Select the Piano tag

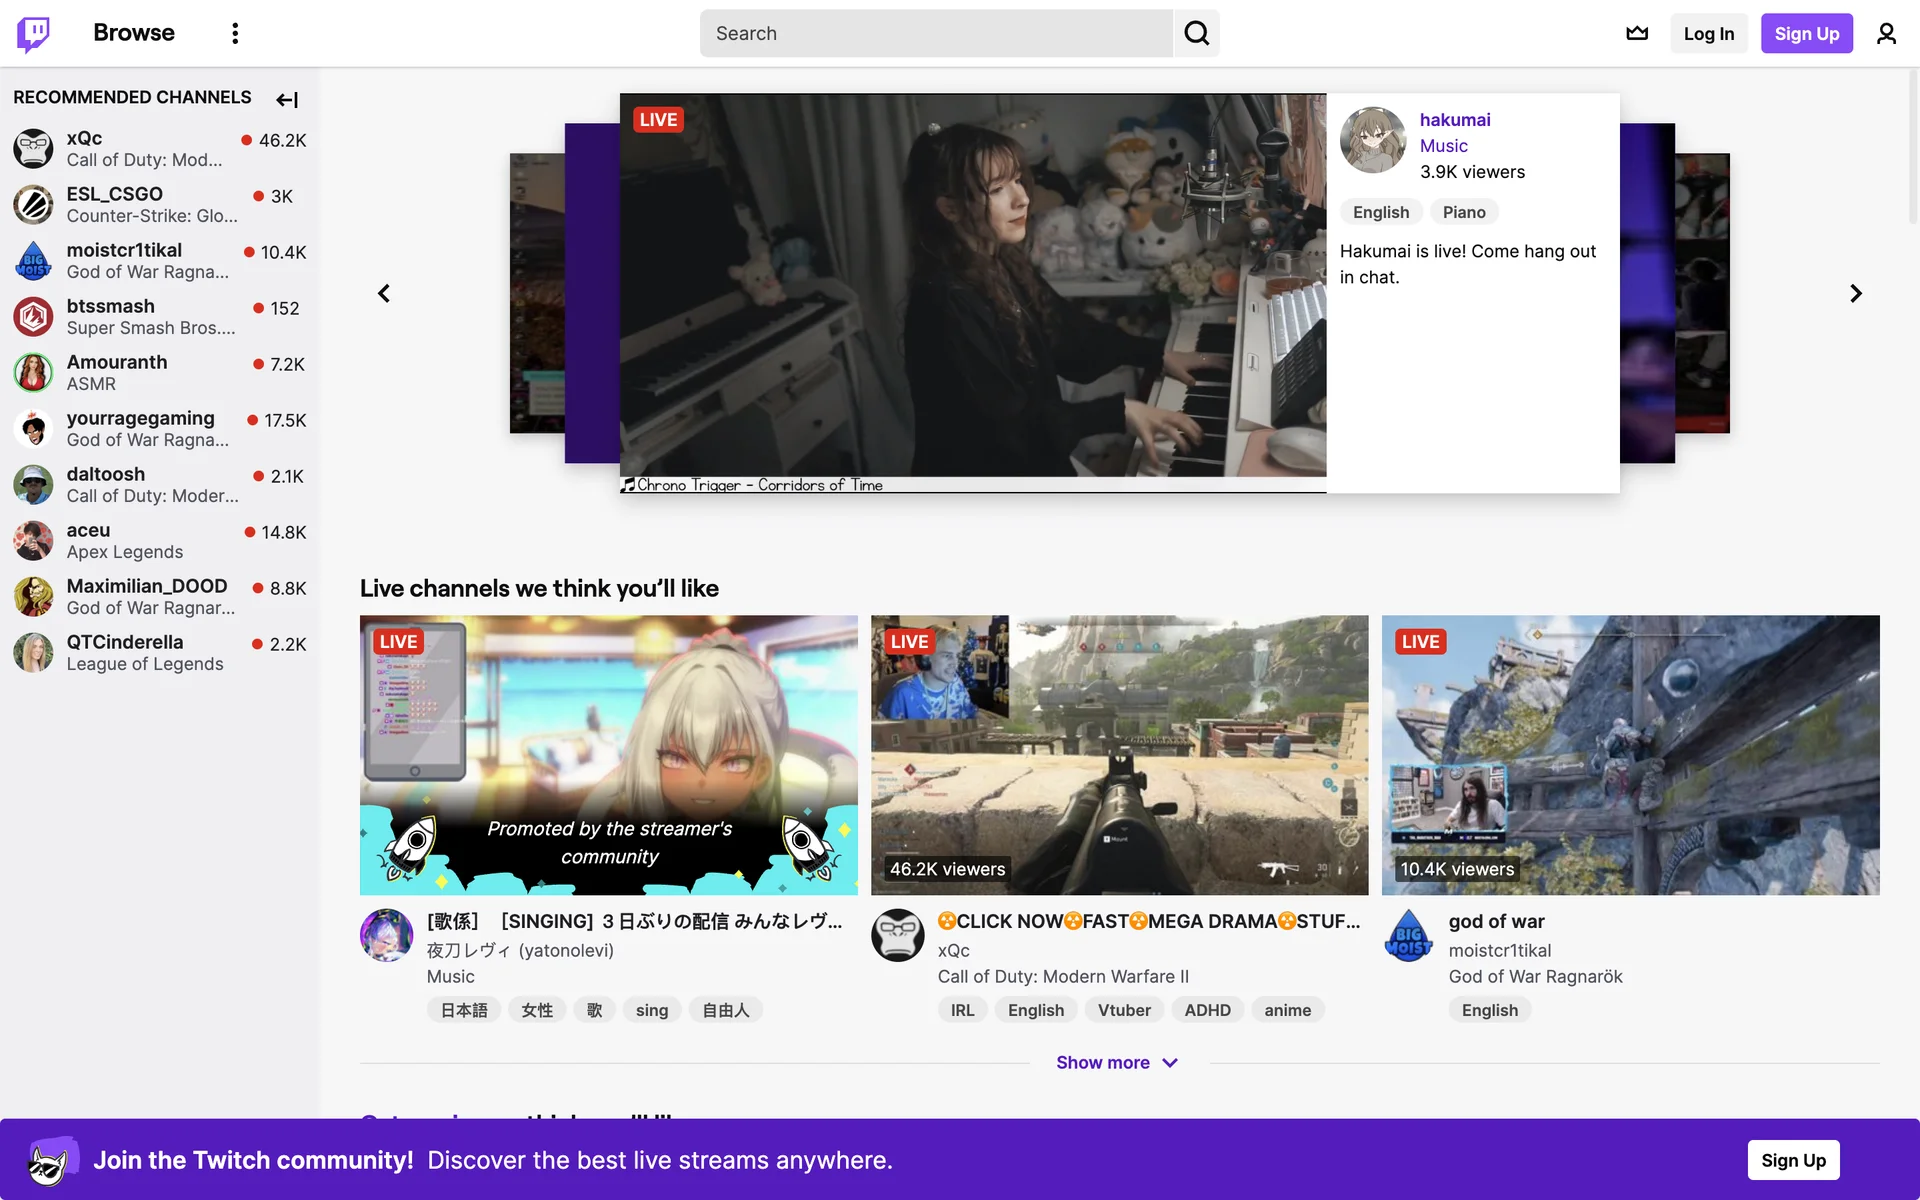click(x=1463, y=212)
